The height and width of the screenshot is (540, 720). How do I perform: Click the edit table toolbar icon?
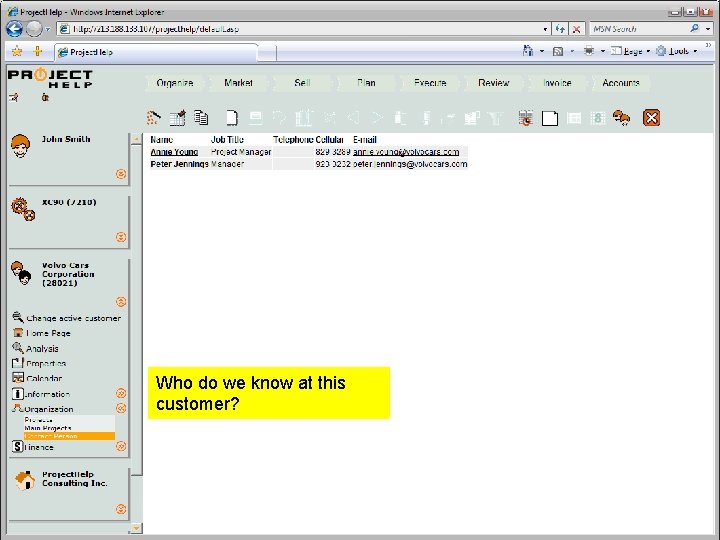178,118
